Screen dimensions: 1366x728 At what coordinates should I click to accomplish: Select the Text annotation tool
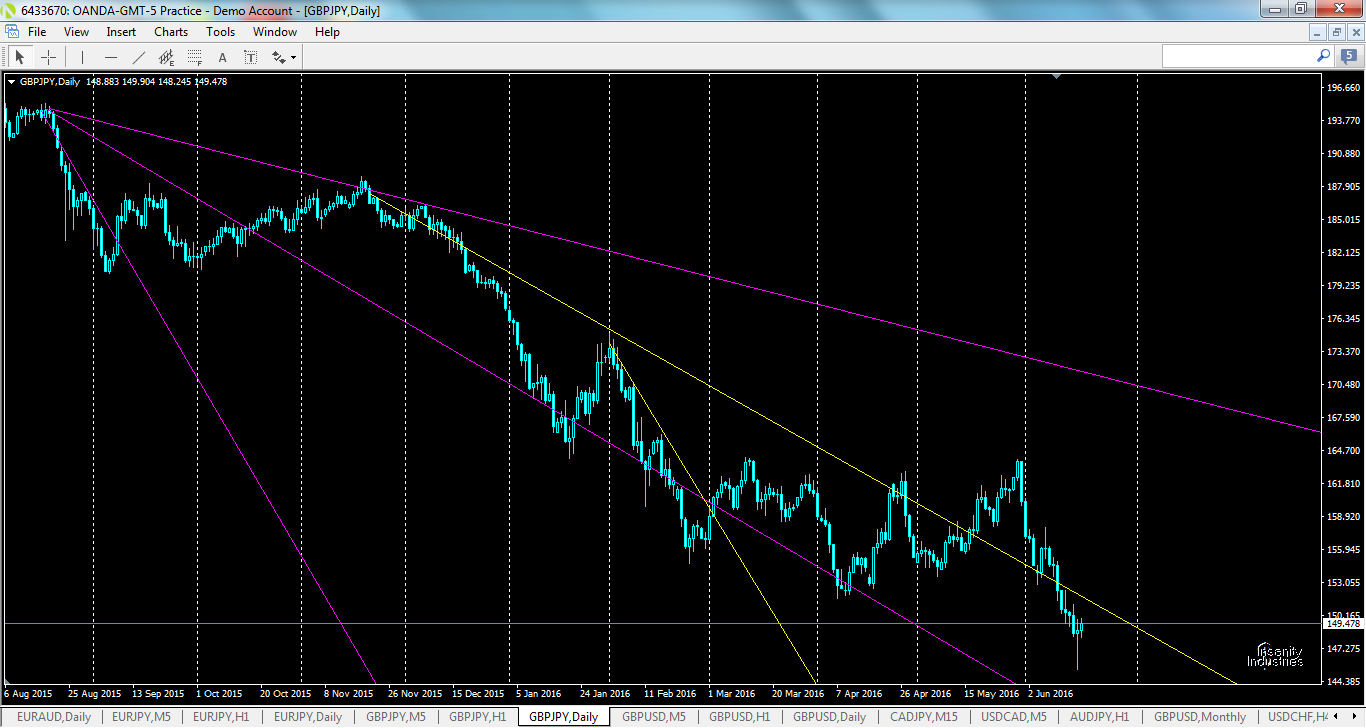[x=222, y=57]
